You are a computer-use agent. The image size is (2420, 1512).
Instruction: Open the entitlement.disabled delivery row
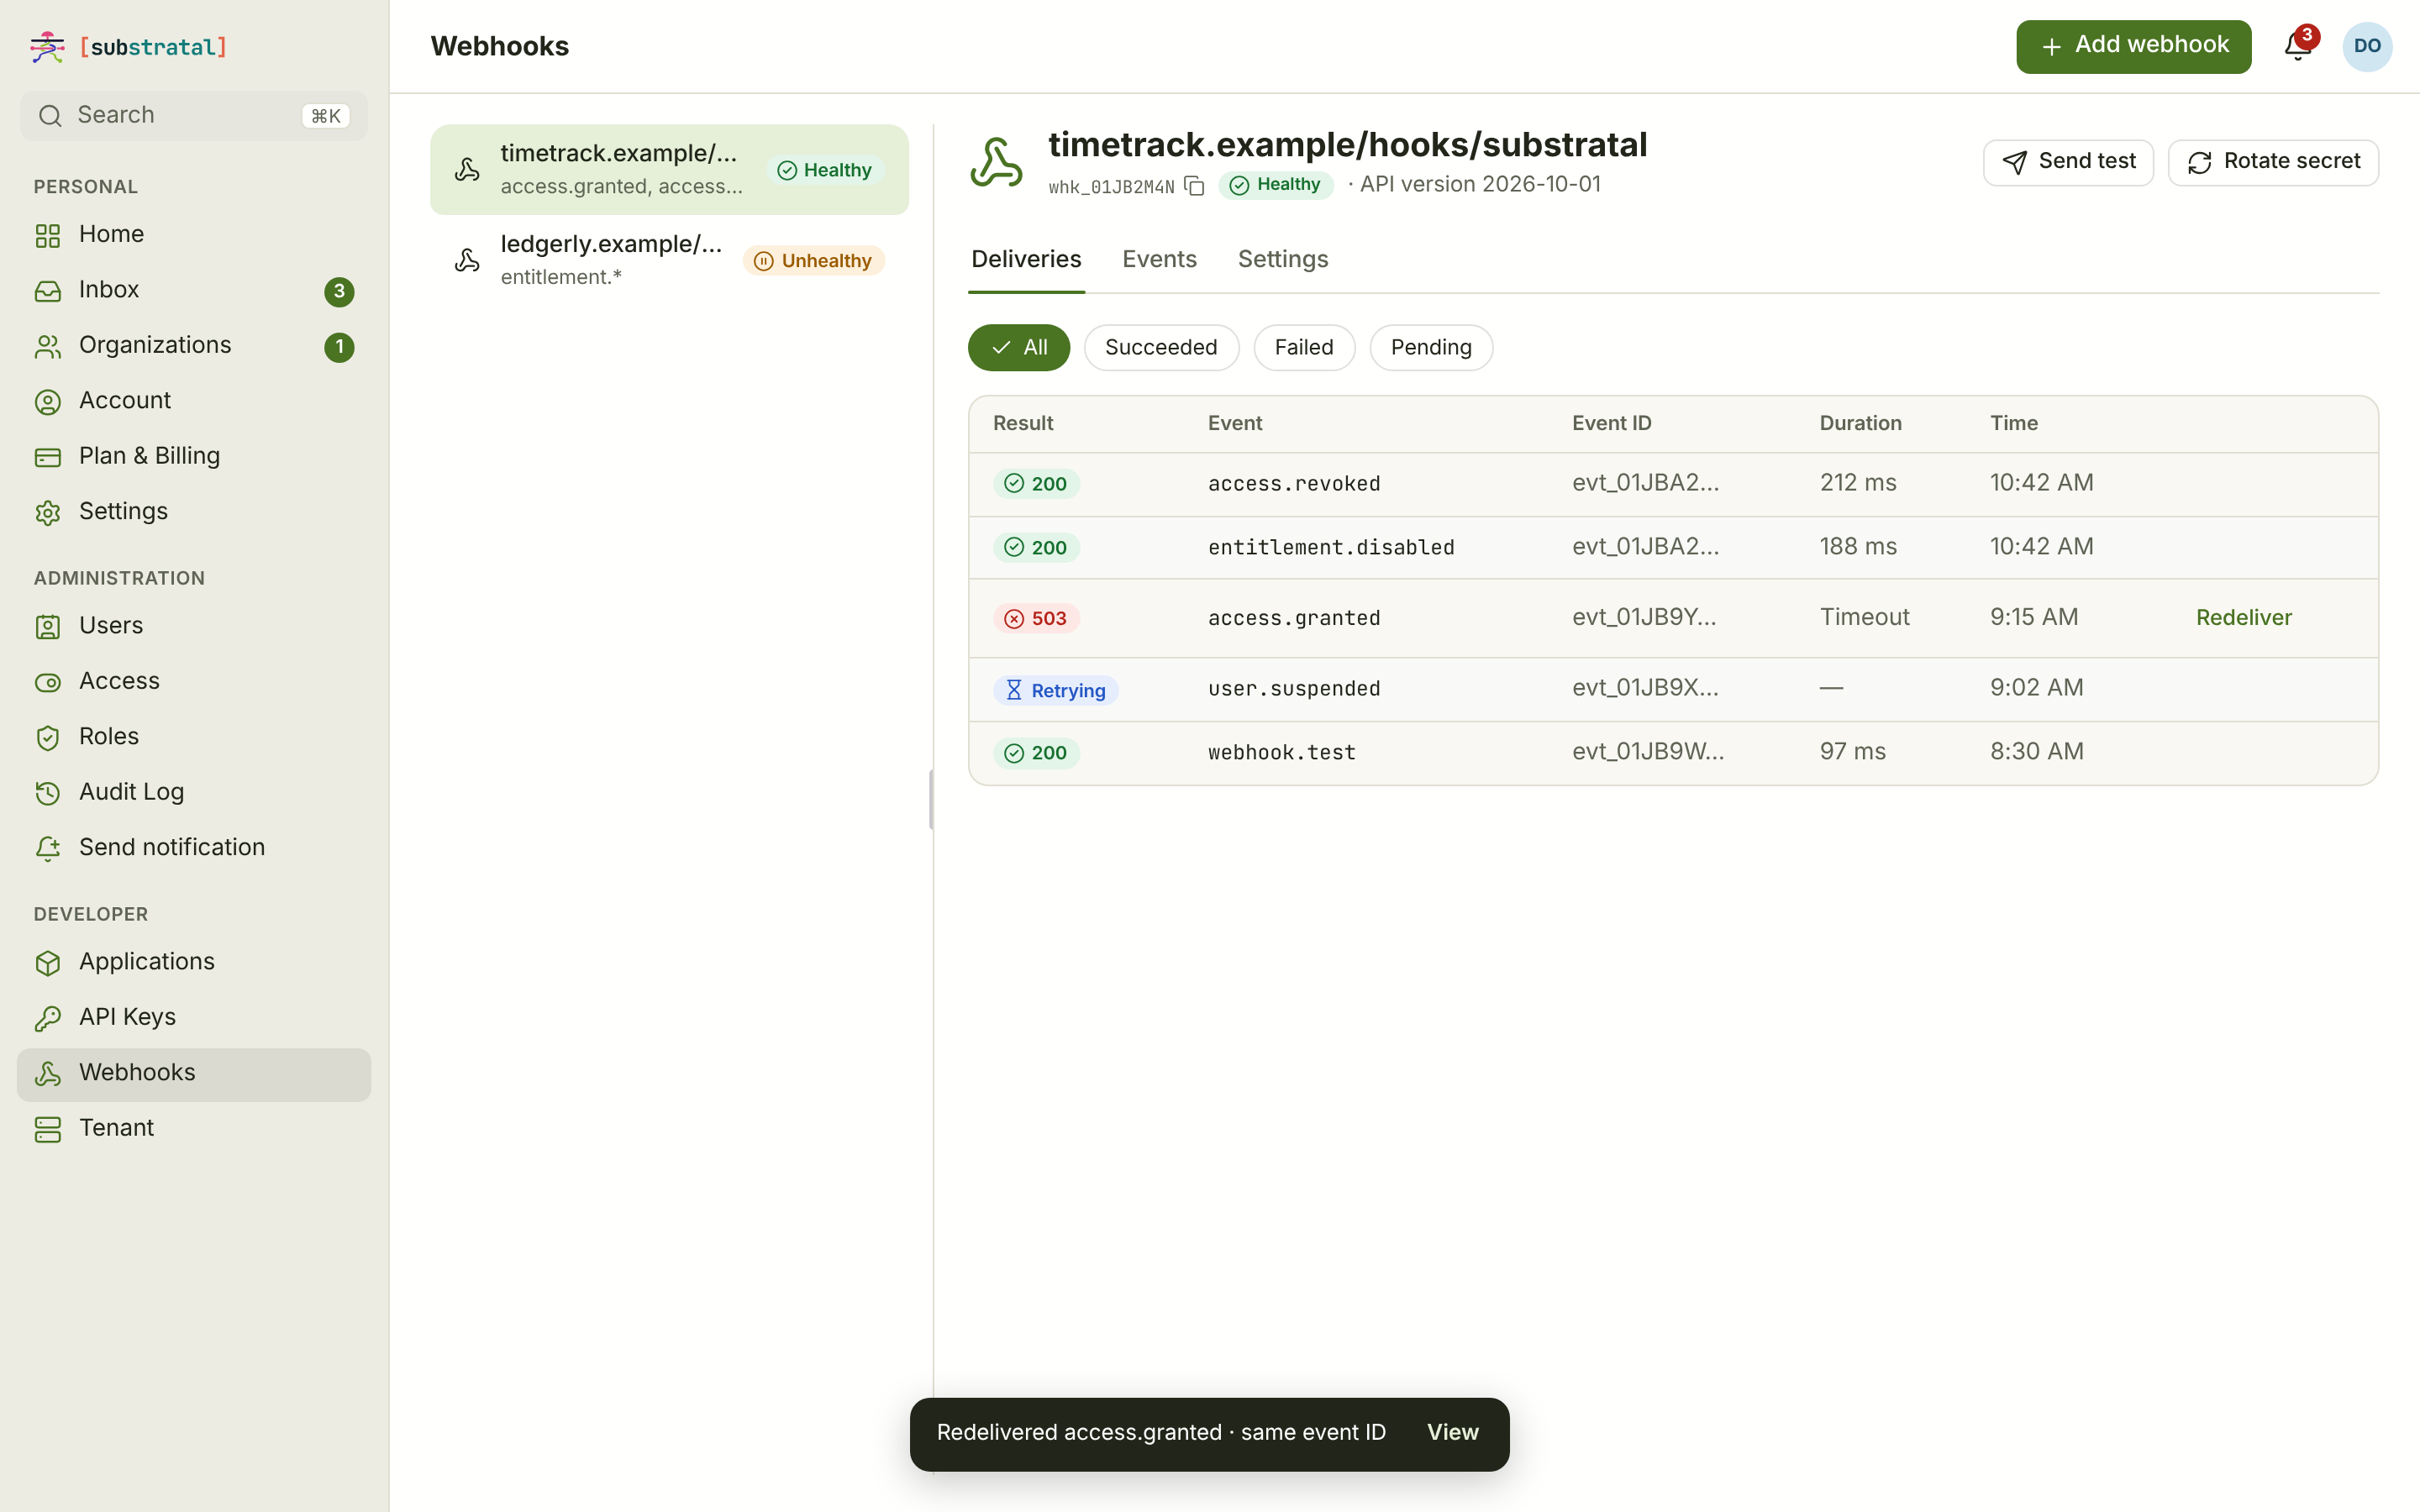pyautogui.click(x=1673, y=547)
